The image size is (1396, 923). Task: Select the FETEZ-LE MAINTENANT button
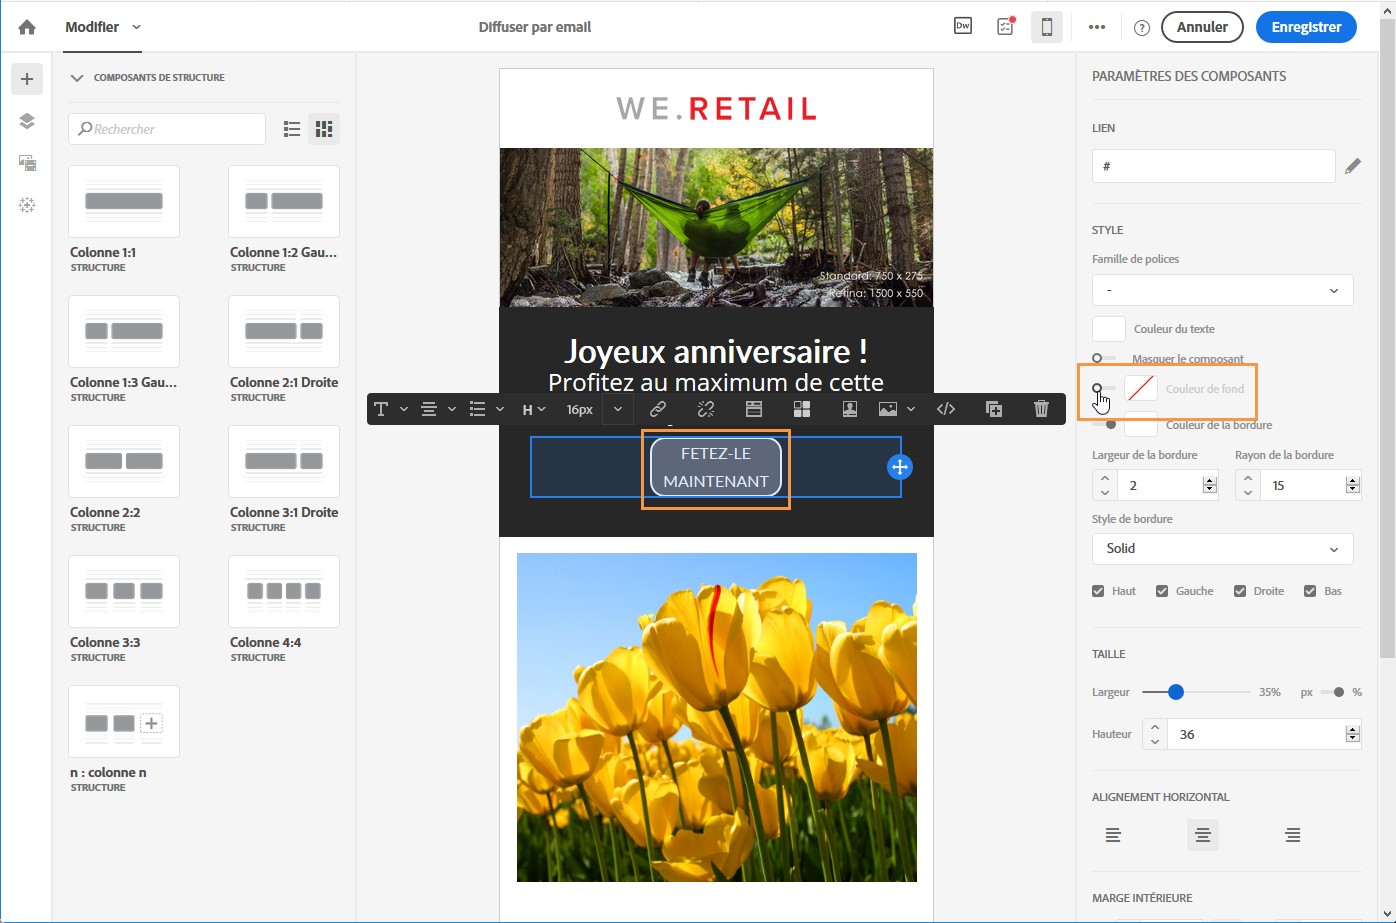[x=716, y=467]
